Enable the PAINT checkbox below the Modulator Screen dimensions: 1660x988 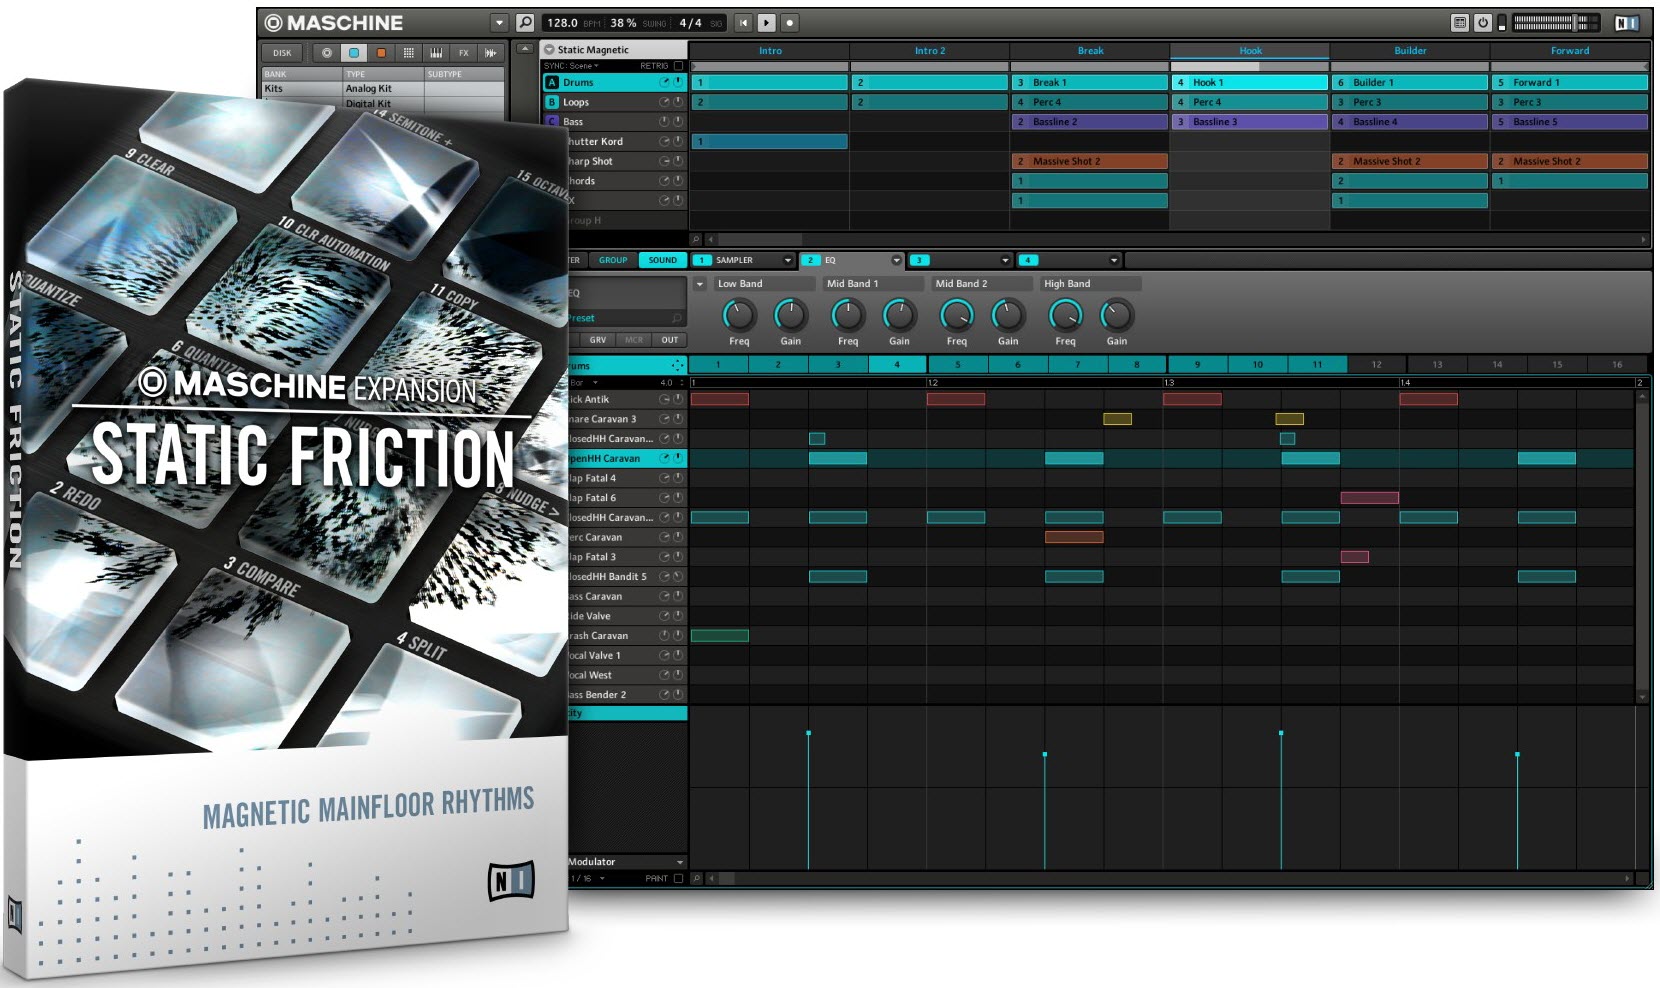pyautogui.click(x=678, y=879)
